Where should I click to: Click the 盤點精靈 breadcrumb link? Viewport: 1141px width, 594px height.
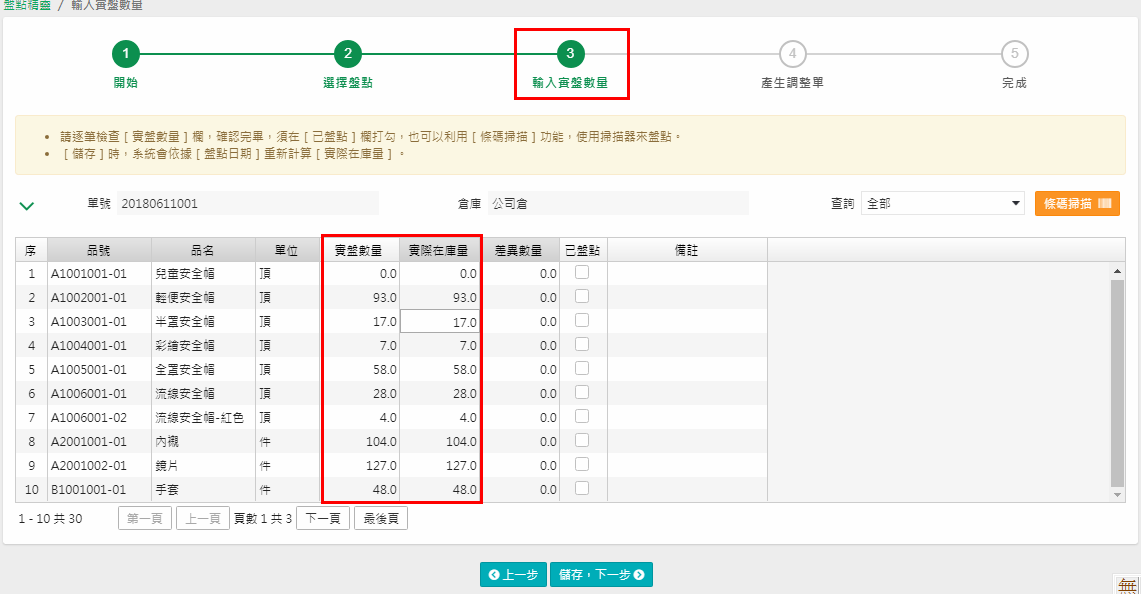coord(27,5)
